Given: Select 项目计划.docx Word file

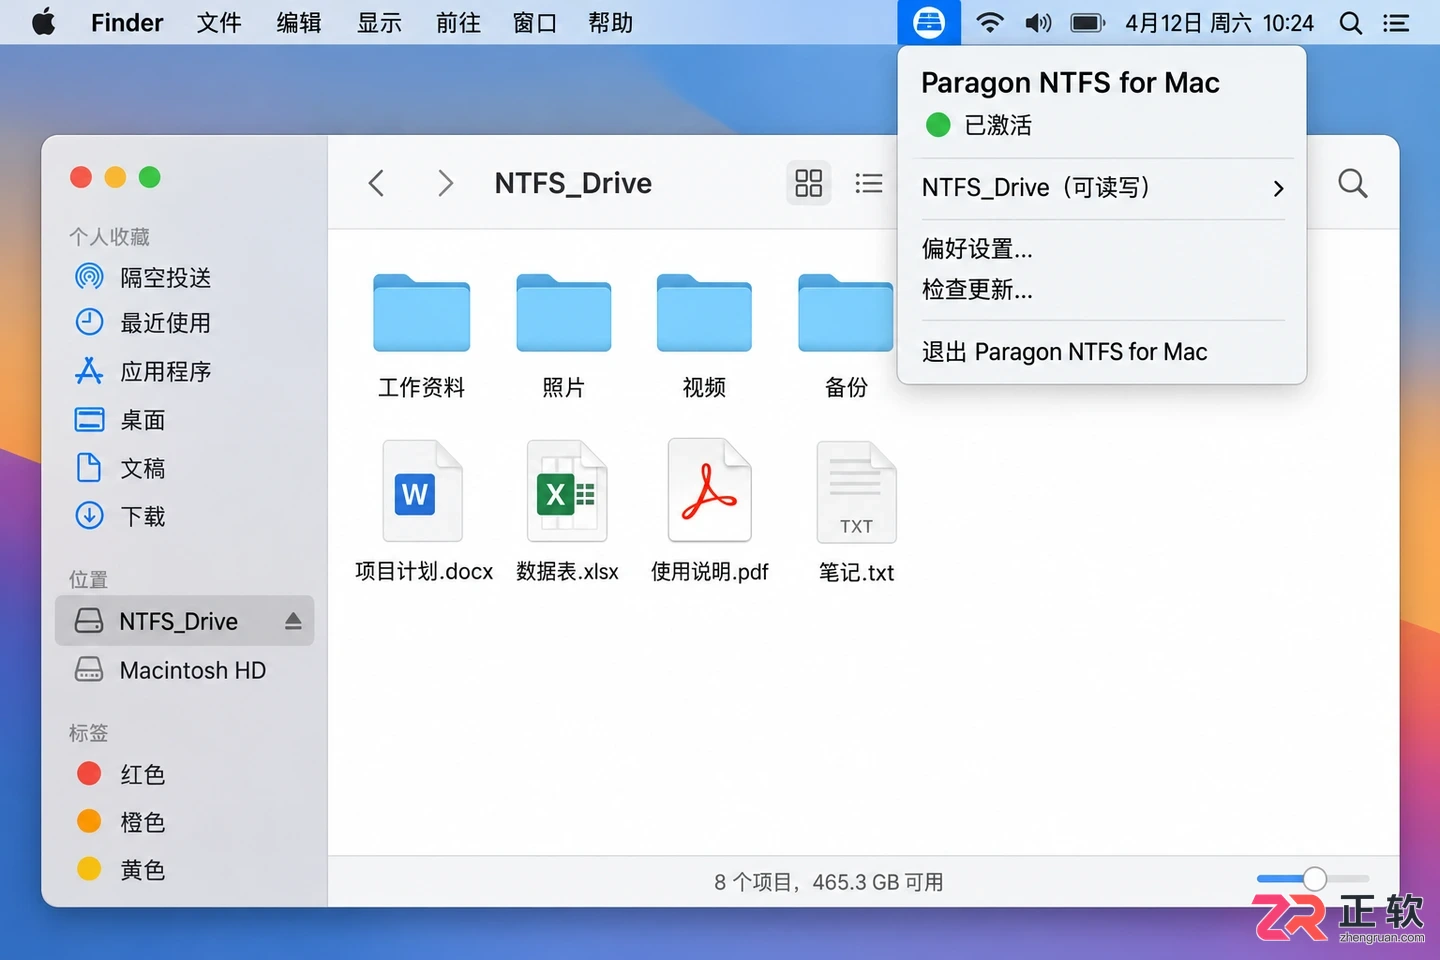Looking at the screenshot, I should click(x=423, y=511).
